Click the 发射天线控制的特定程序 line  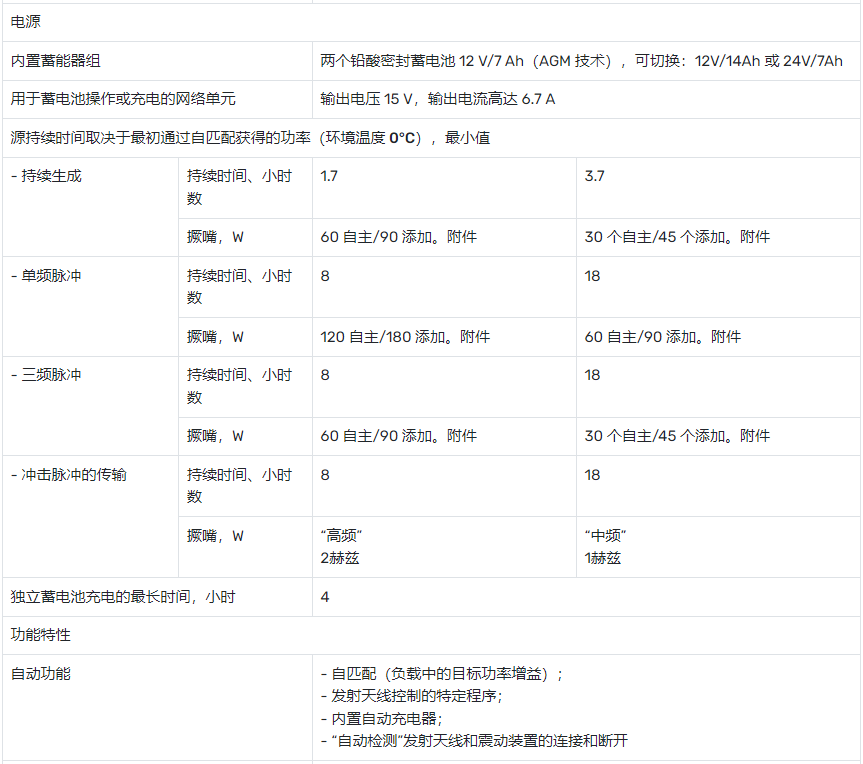tap(411, 696)
